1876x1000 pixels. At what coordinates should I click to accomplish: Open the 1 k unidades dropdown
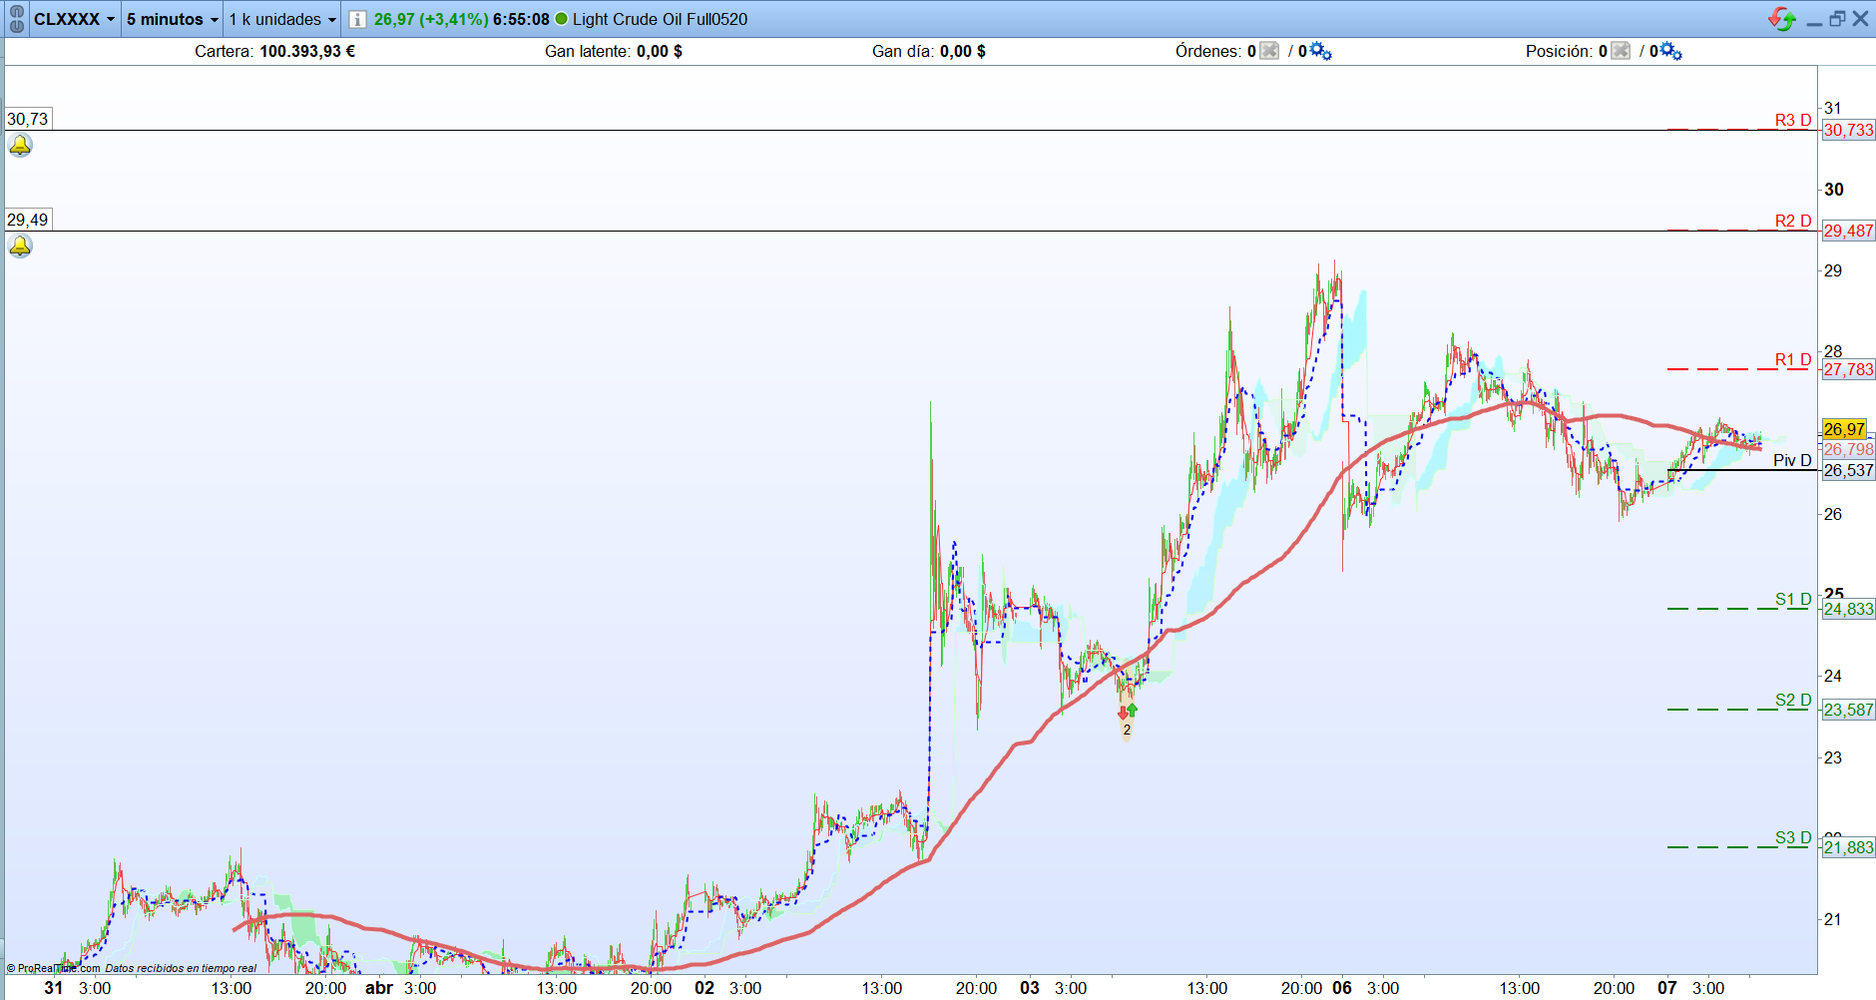(x=282, y=19)
